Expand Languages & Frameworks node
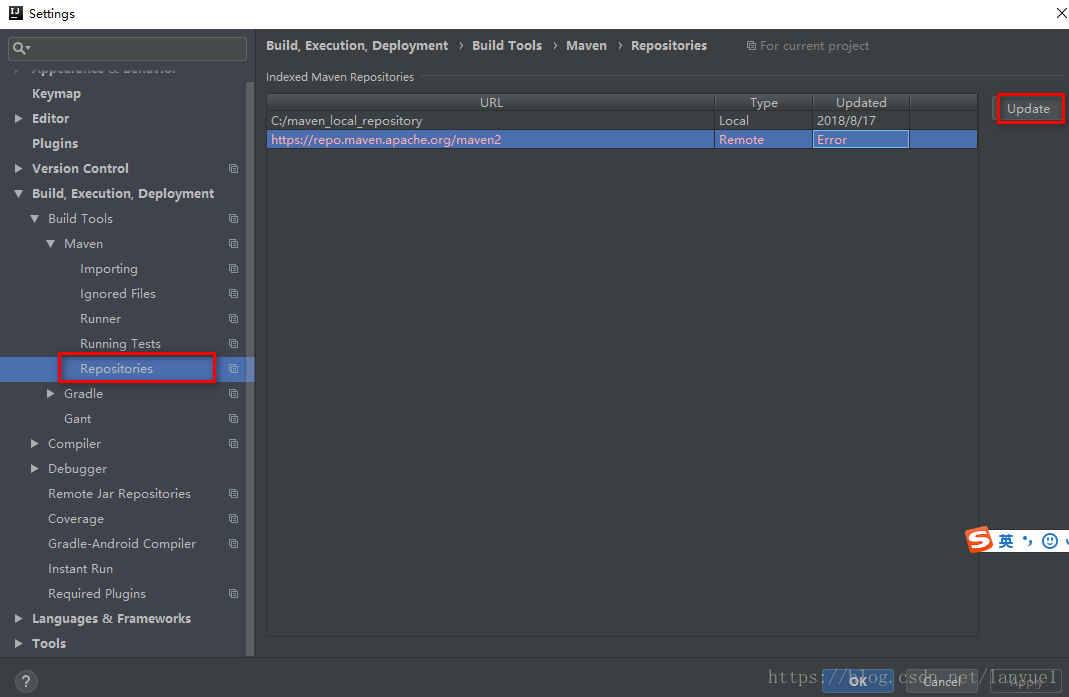The image size is (1069, 697). pyautogui.click(x=18, y=619)
